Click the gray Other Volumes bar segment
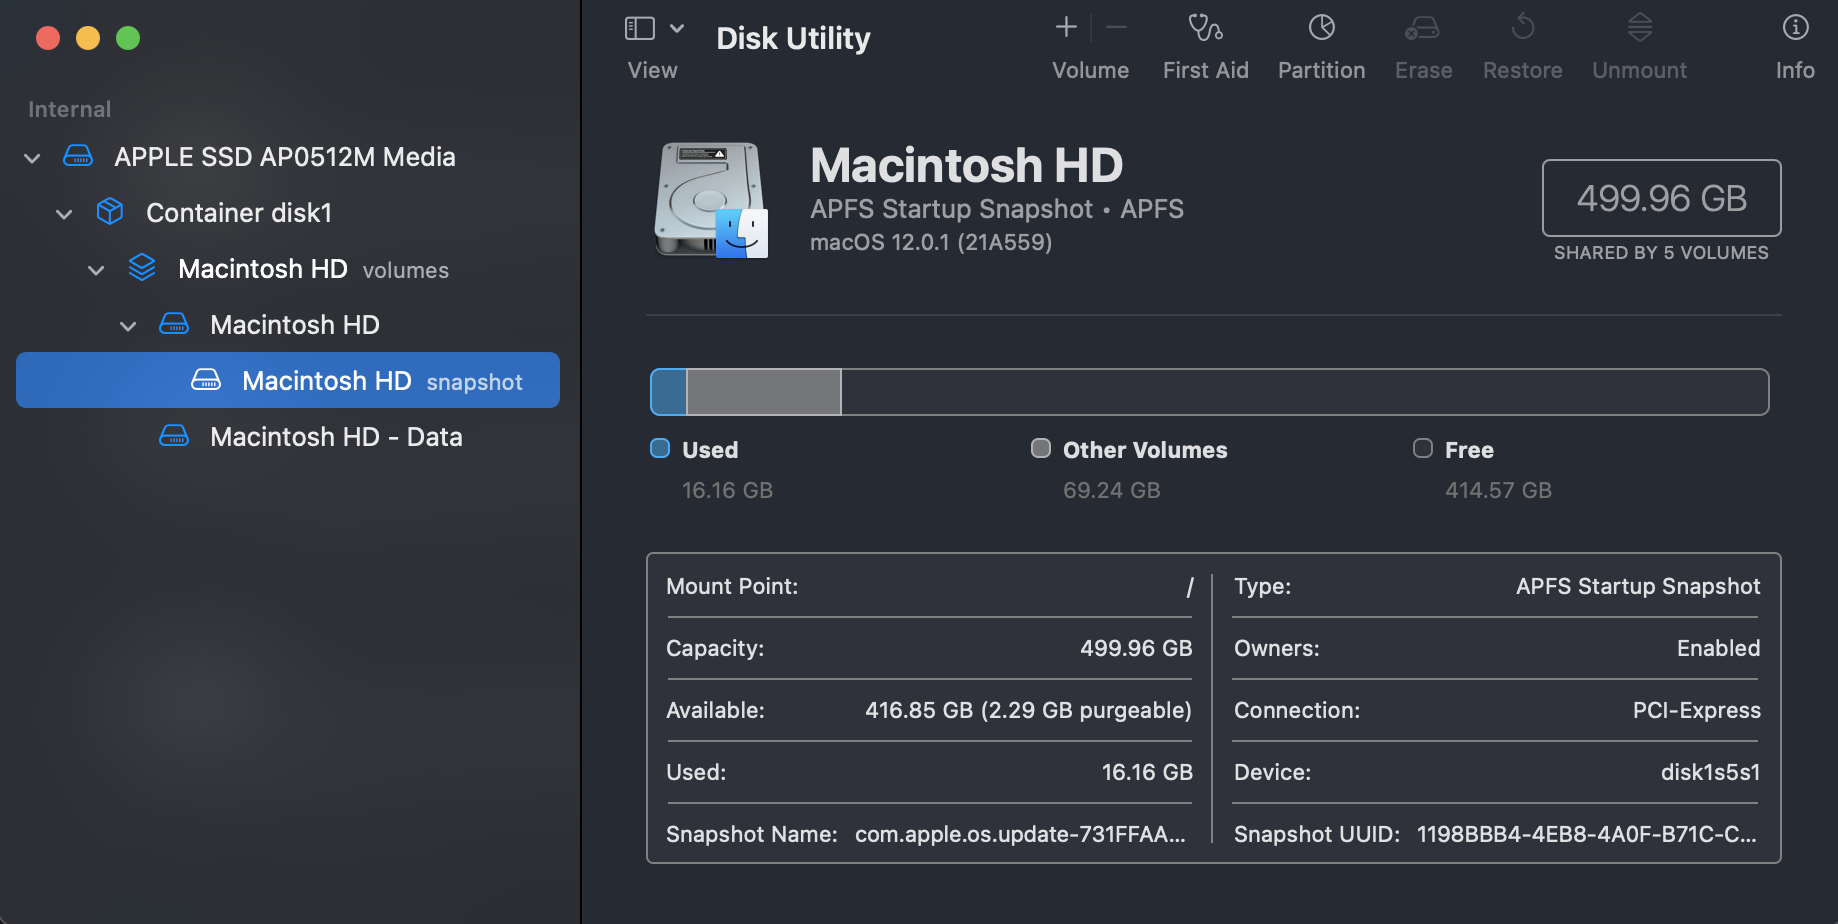This screenshot has width=1838, height=924. pos(764,392)
